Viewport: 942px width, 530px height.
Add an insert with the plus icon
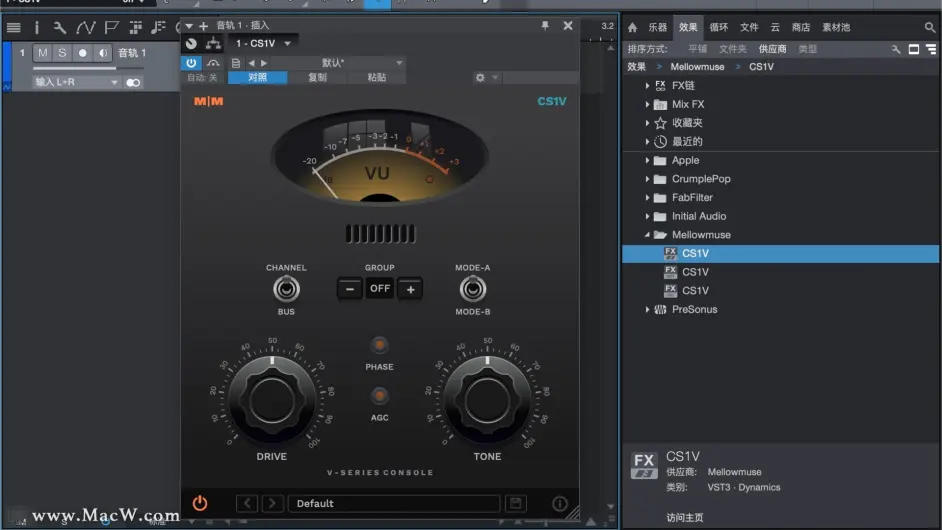204,26
